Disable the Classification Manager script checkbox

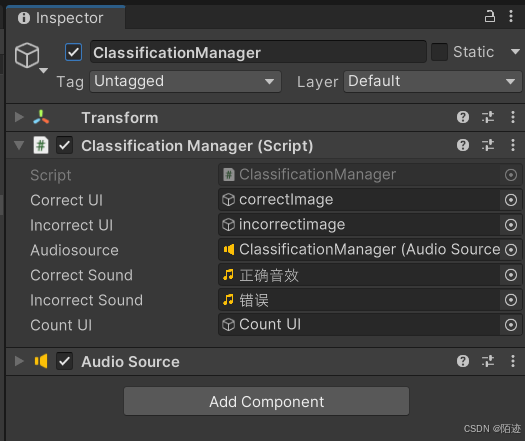pyautogui.click(x=64, y=145)
